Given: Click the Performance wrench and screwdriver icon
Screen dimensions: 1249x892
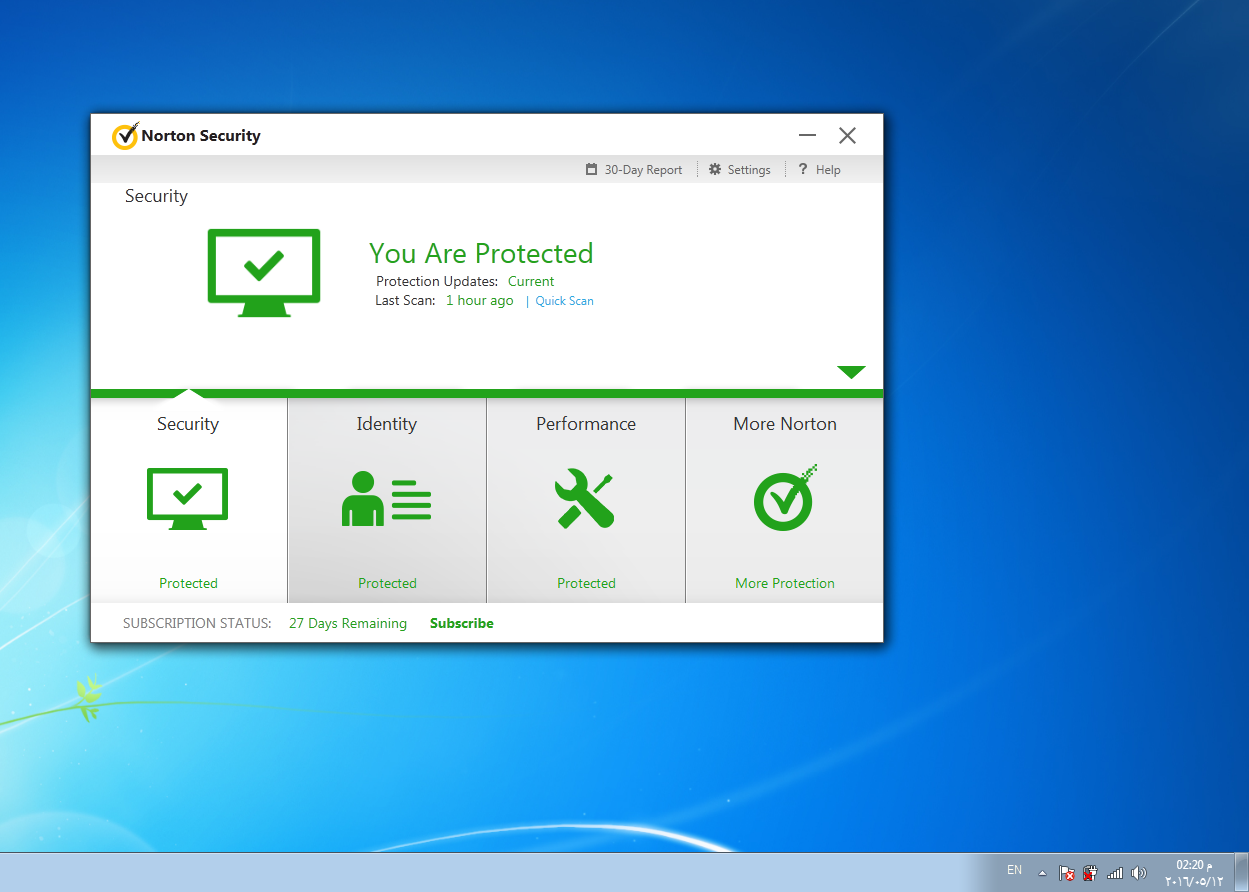Looking at the screenshot, I should [585, 499].
